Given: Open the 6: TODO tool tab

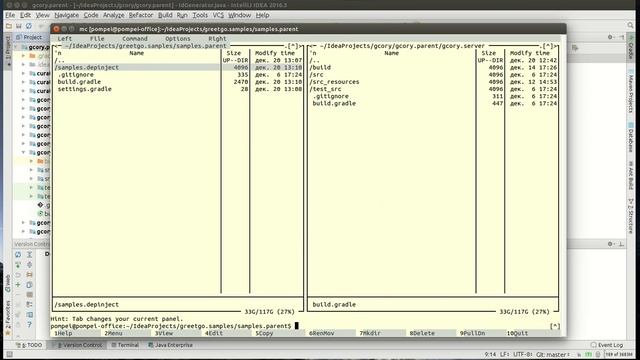Looking at the screenshot, I should point(29,345).
